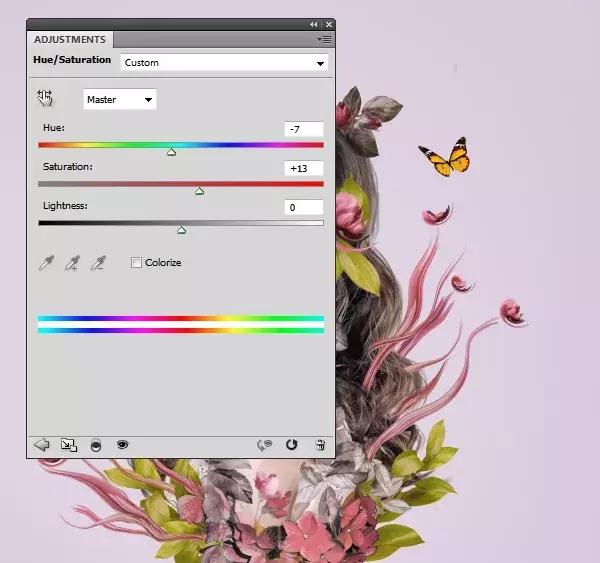
Task: Reset adjustment to defaults icon
Action: [x=292, y=444]
